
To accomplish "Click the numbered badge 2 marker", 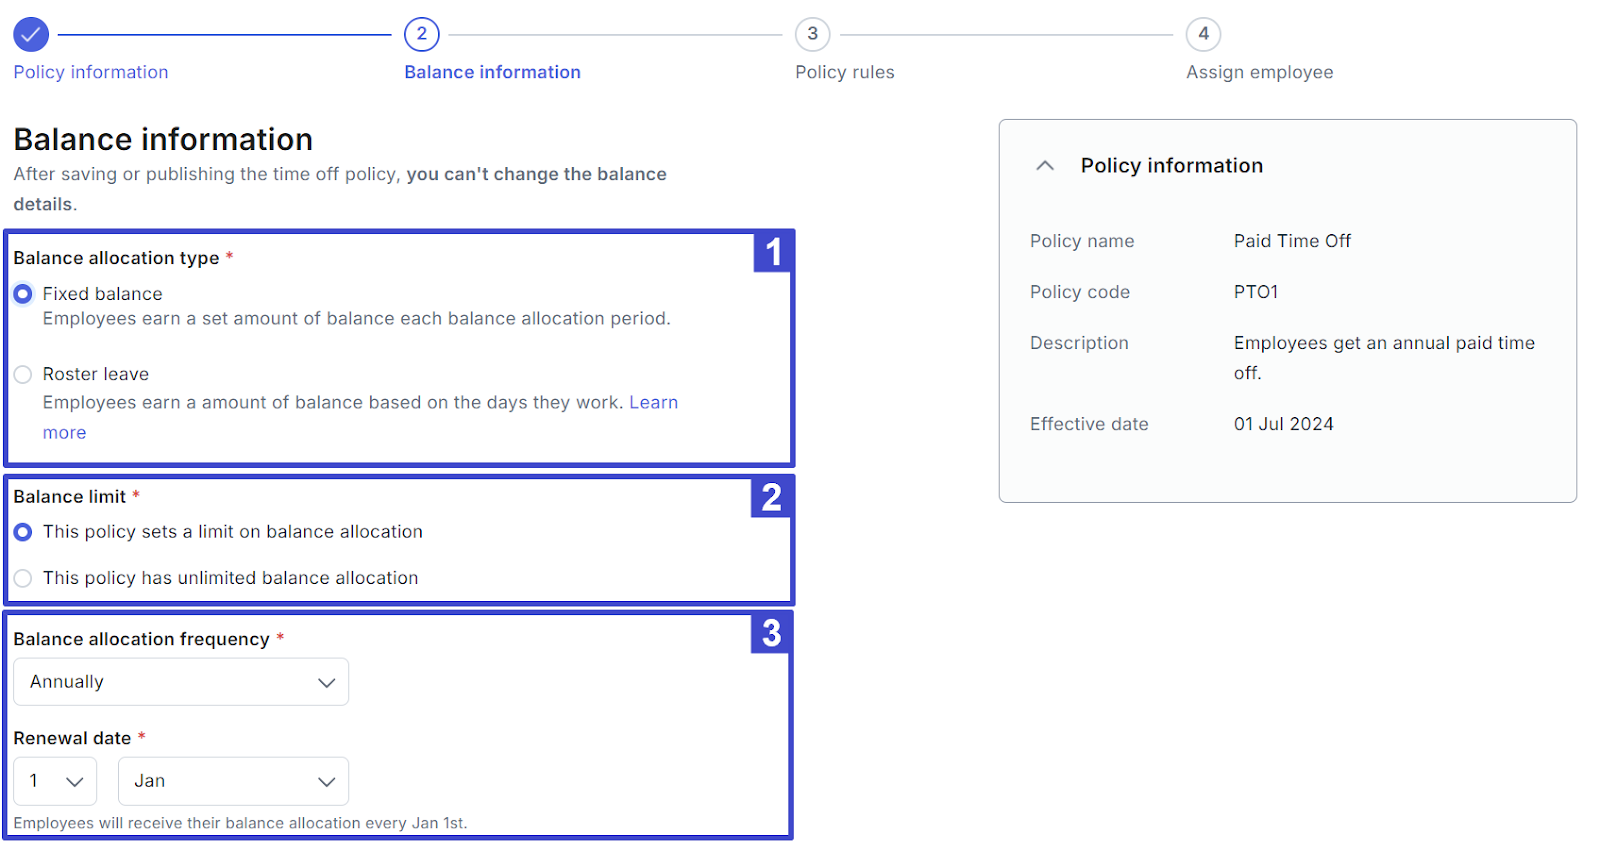I will pyautogui.click(x=771, y=497).
